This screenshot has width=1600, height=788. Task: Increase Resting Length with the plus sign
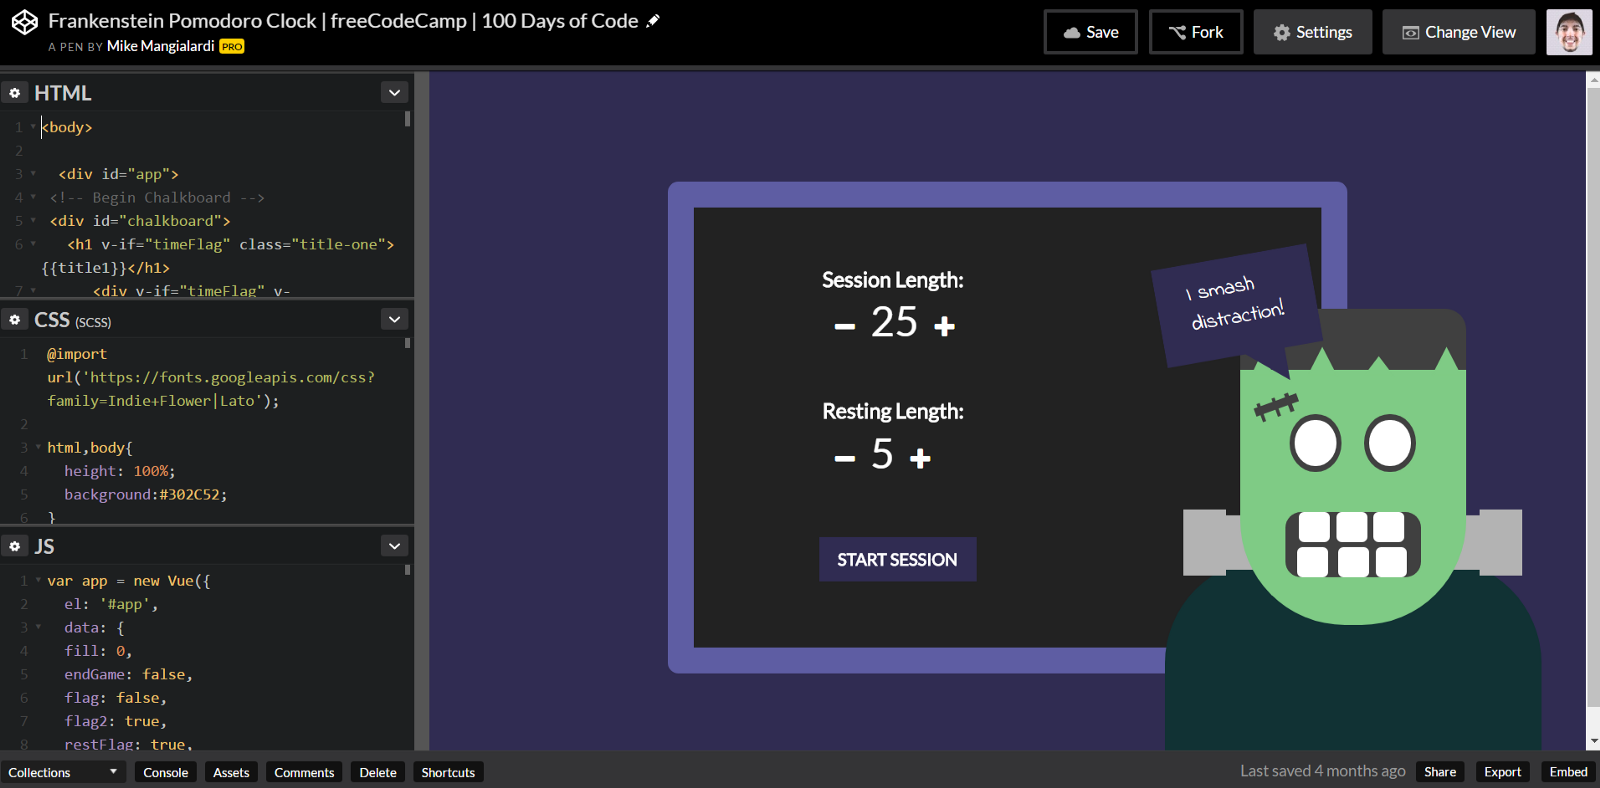point(920,459)
